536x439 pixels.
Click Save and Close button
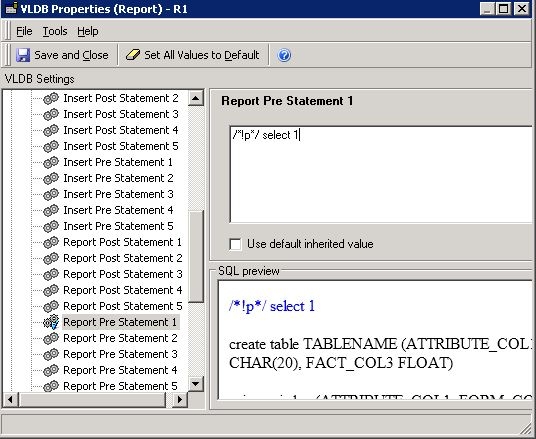[x=62, y=55]
